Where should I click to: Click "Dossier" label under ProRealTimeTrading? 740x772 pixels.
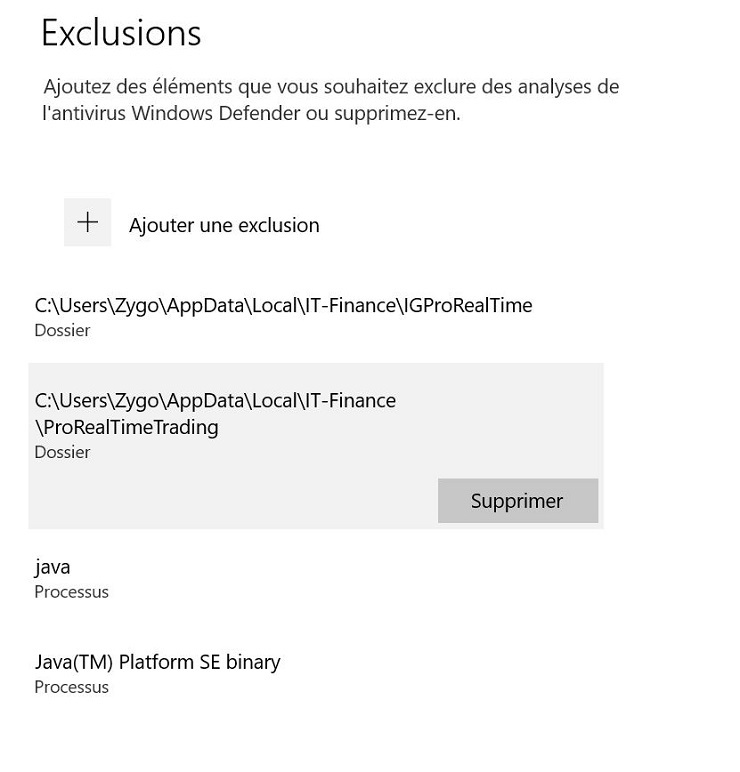point(62,452)
